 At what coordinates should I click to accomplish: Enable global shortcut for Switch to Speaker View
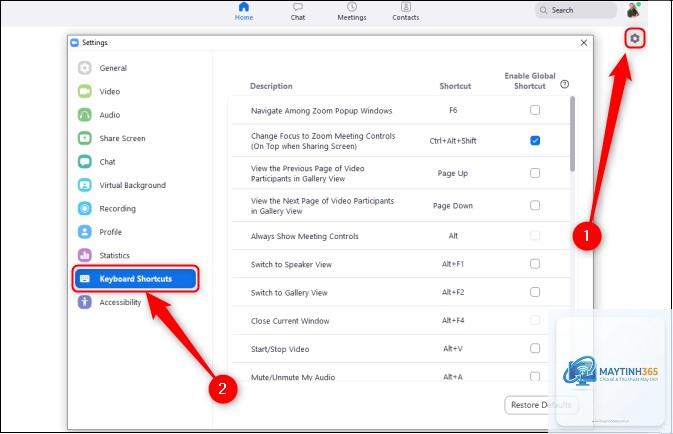click(x=535, y=264)
